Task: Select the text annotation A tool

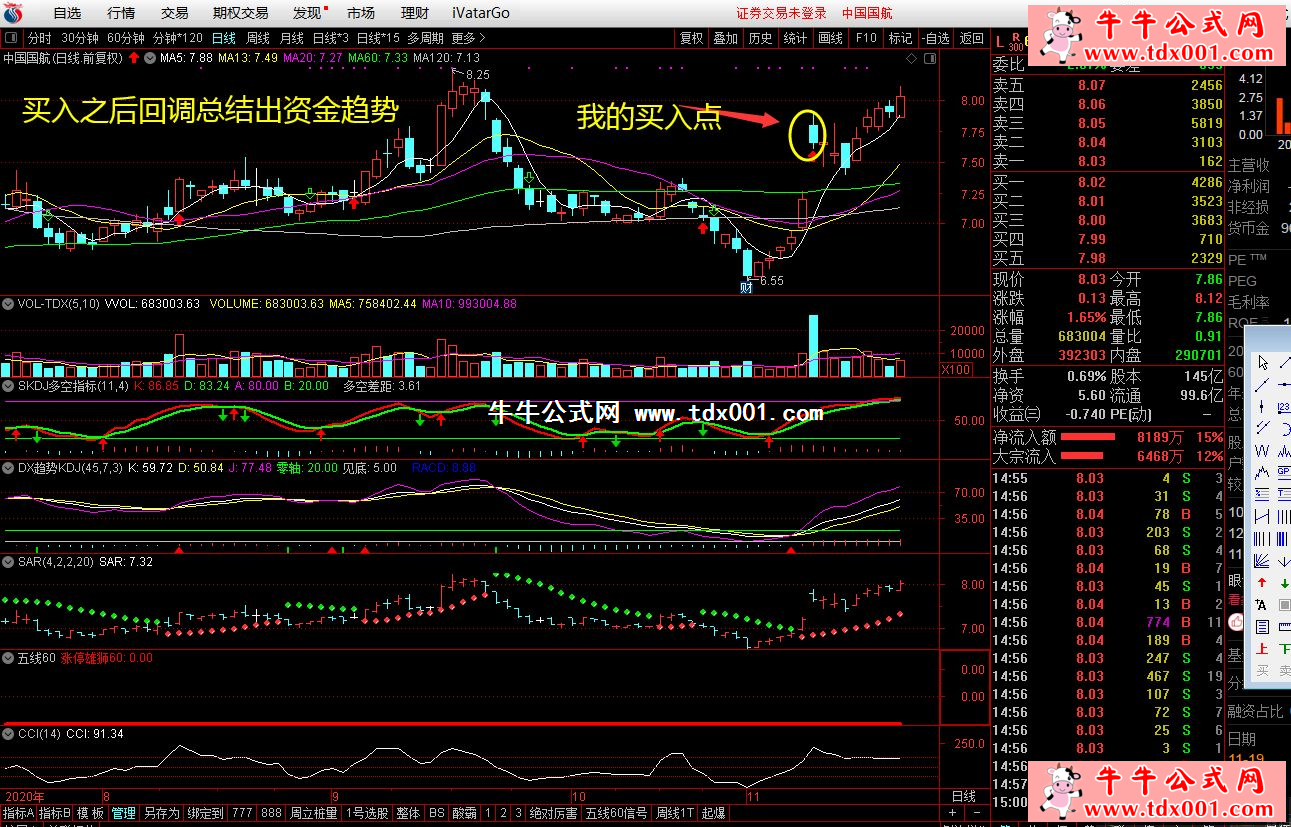Action: 1262,605
